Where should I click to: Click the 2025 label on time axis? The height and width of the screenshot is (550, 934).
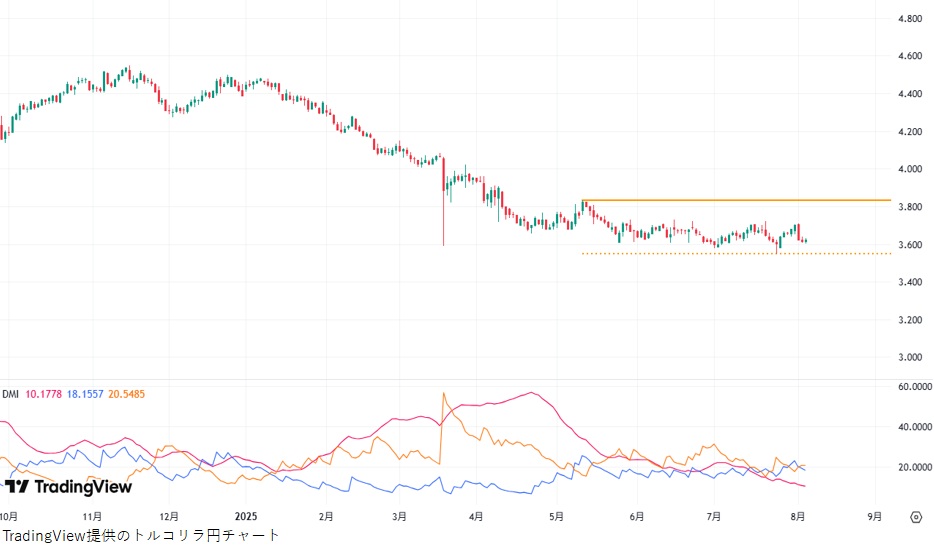(246, 517)
